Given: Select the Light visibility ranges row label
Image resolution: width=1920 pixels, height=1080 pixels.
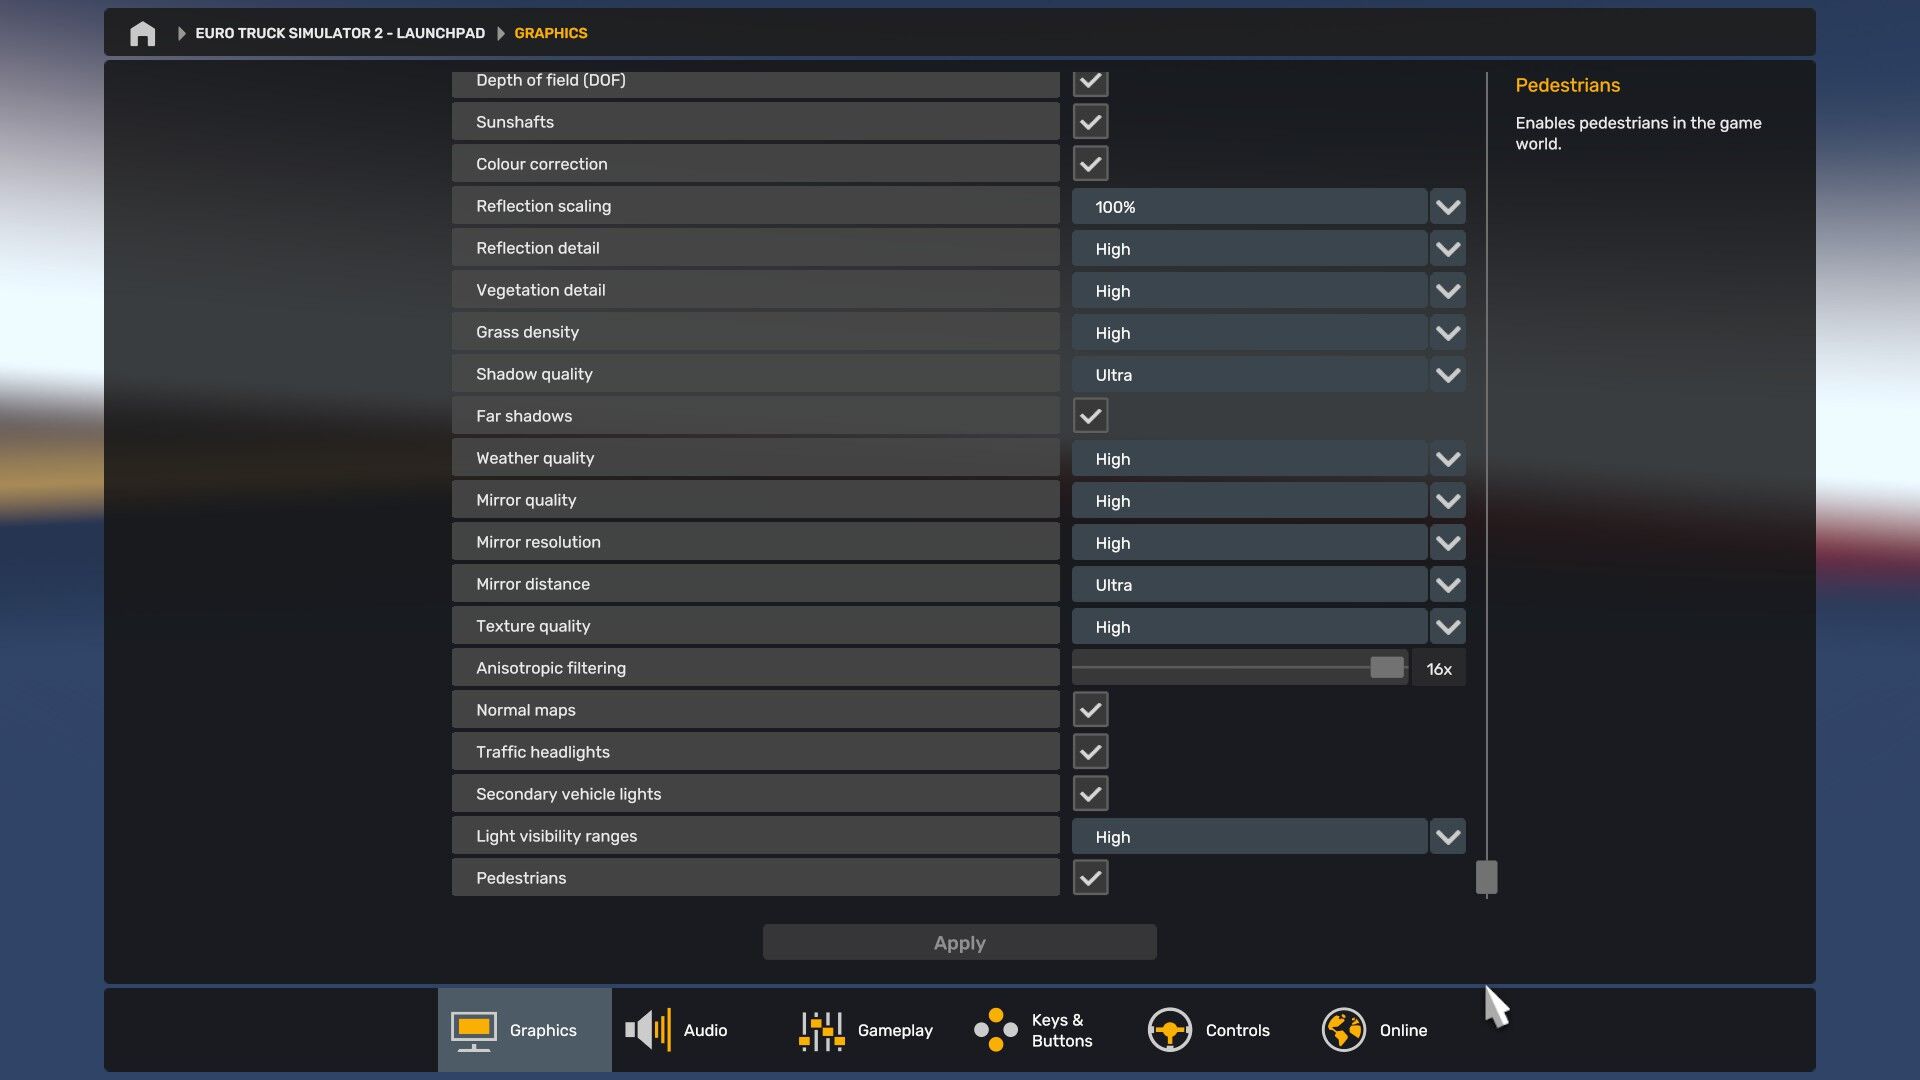Looking at the screenshot, I should pyautogui.click(x=755, y=836).
